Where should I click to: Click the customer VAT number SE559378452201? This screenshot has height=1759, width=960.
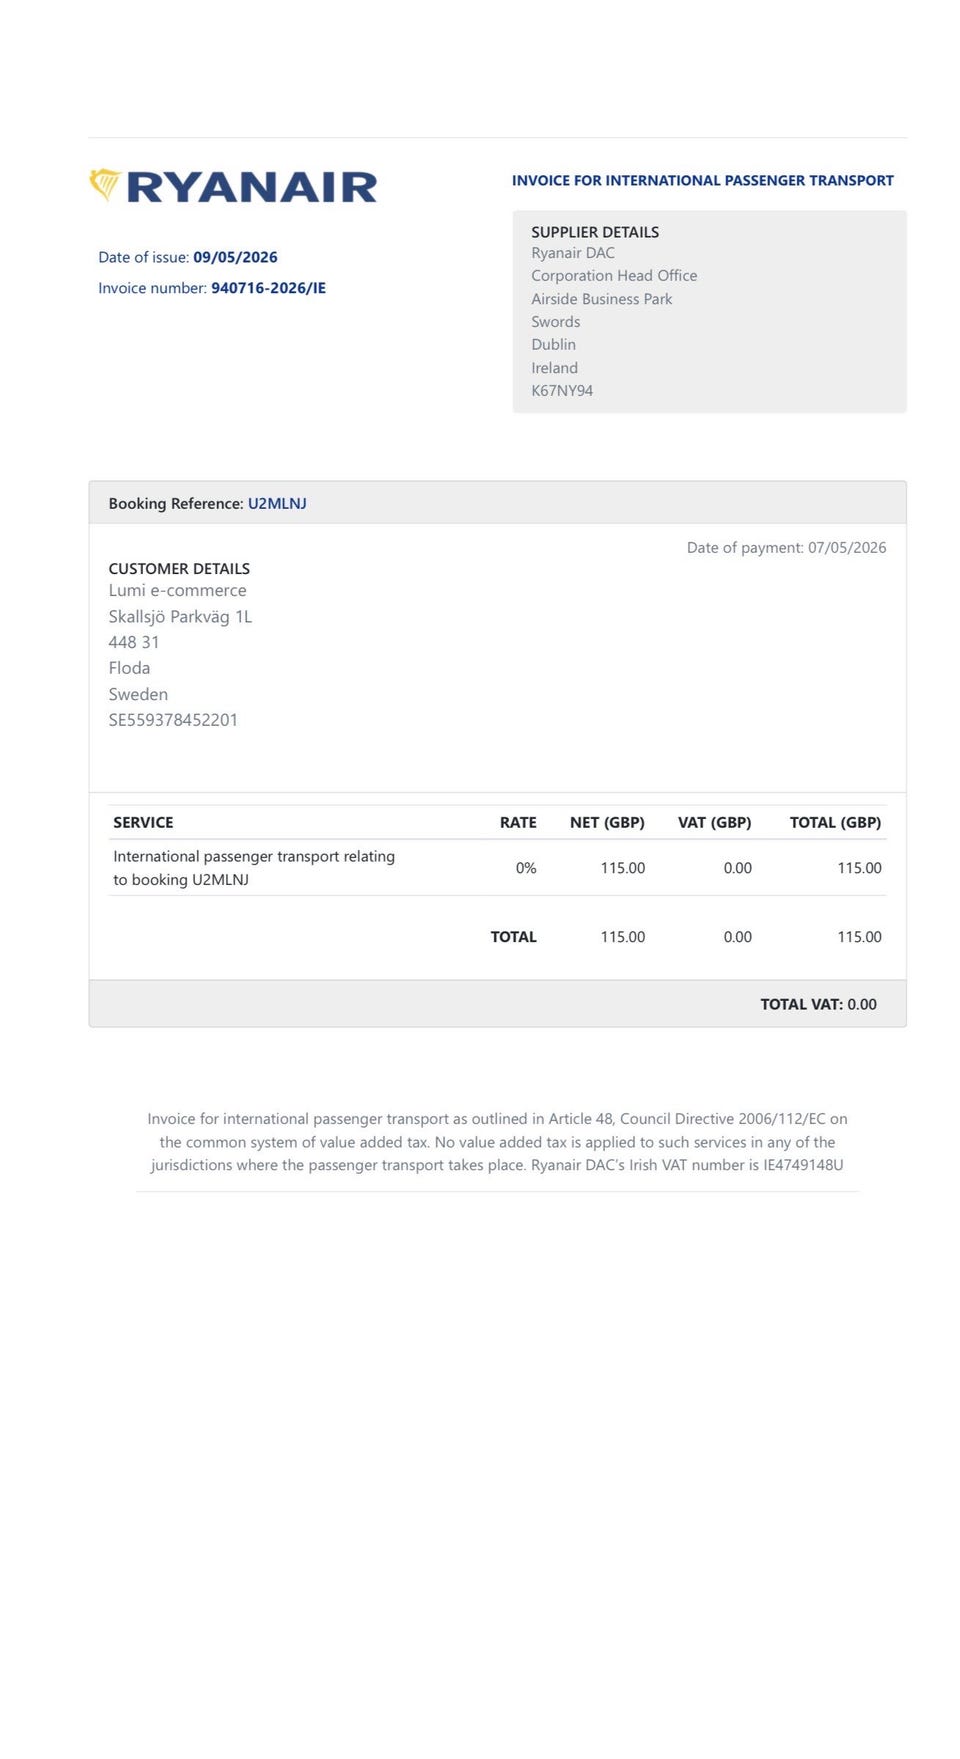point(173,720)
